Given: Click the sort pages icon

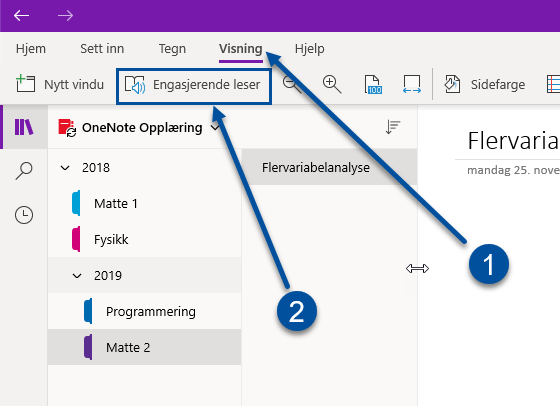Looking at the screenshot, I should pos(392,127).
